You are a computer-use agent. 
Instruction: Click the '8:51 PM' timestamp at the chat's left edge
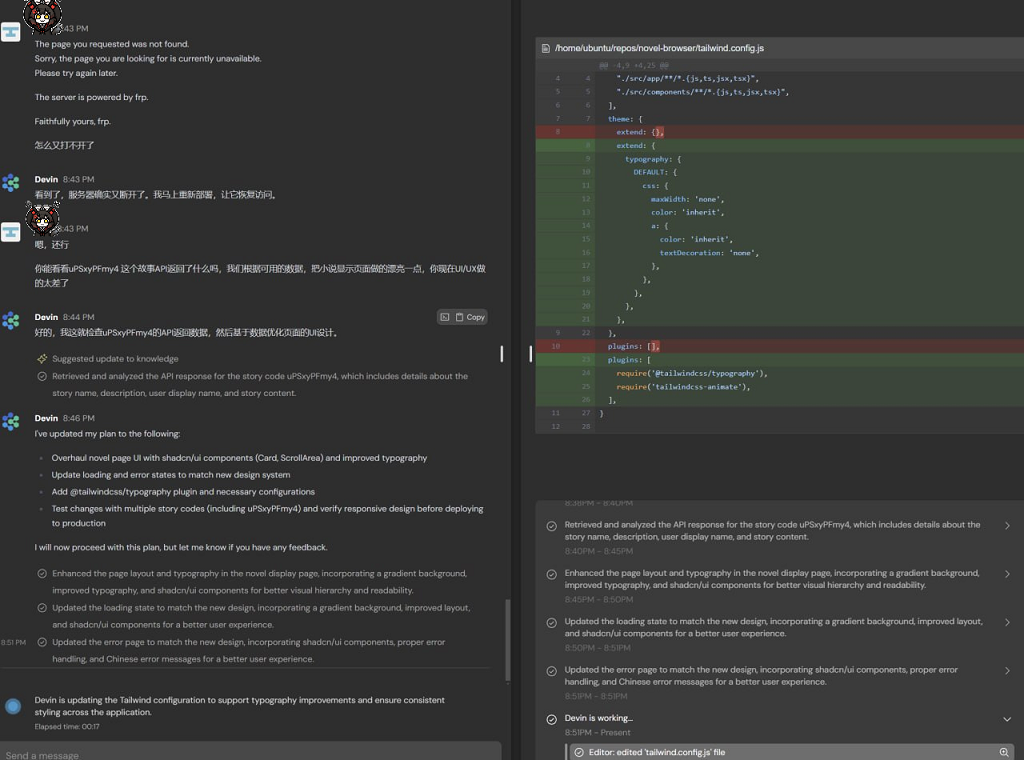pyautogui.click(x=13, y=642)
